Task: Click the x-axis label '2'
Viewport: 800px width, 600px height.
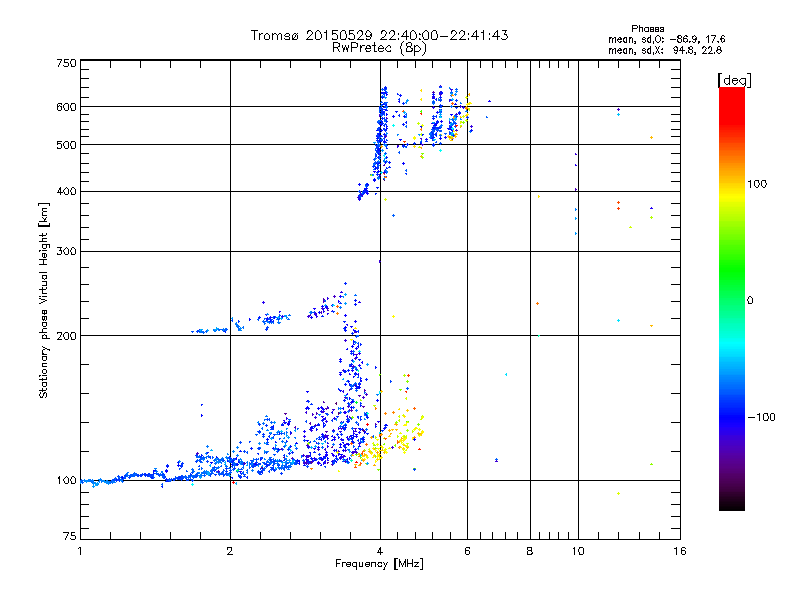Action: (230, 551)
